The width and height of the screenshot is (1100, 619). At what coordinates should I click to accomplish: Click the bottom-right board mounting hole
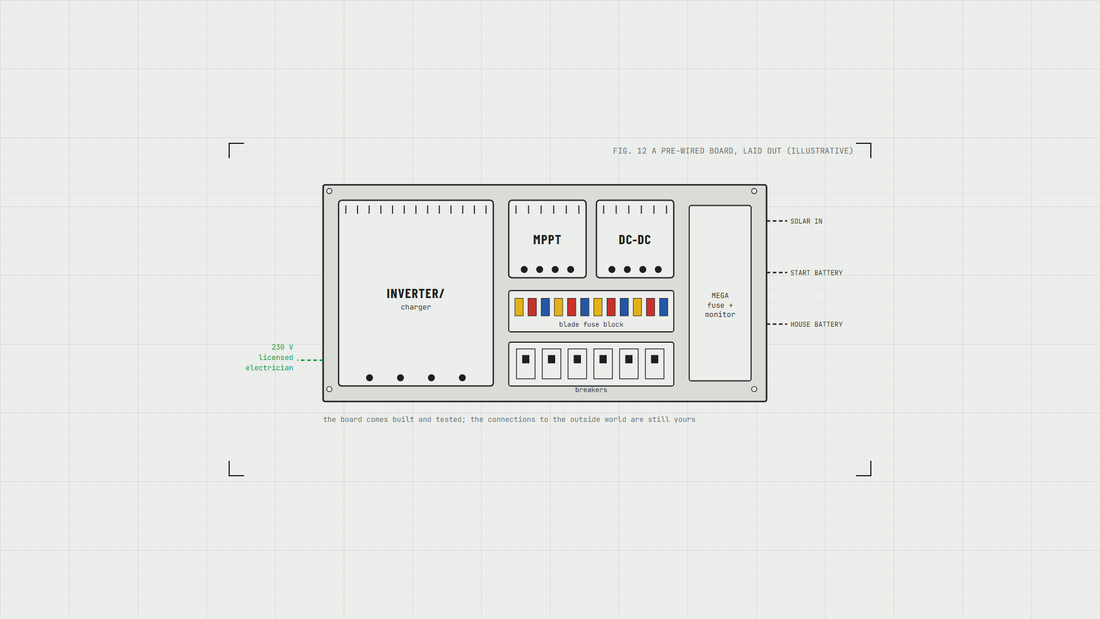(754, 389)
